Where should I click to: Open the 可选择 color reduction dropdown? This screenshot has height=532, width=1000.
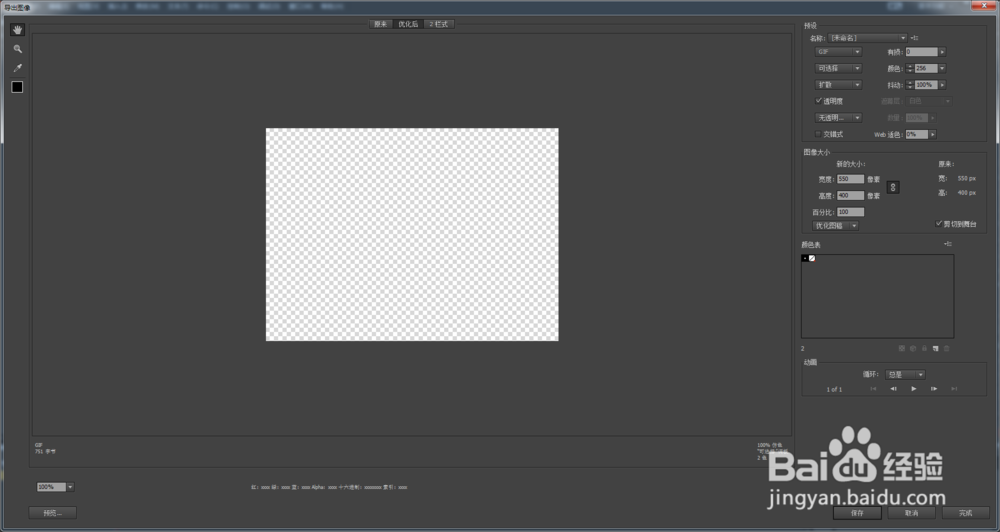(838, 68)
